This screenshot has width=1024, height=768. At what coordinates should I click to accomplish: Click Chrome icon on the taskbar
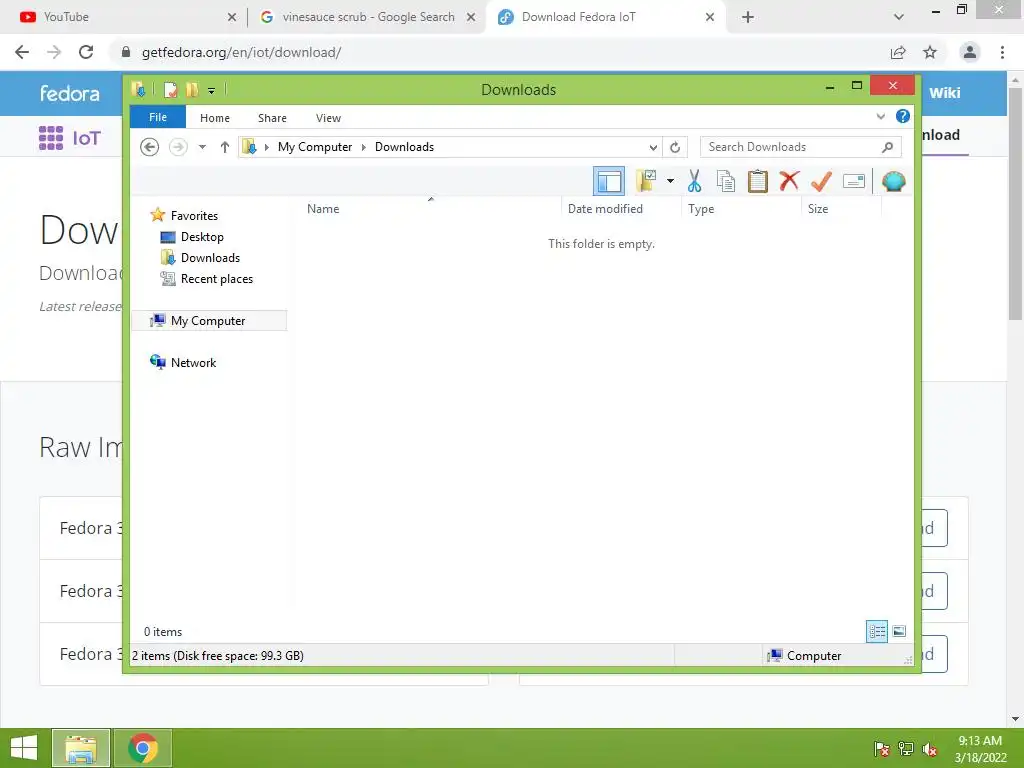143,748
